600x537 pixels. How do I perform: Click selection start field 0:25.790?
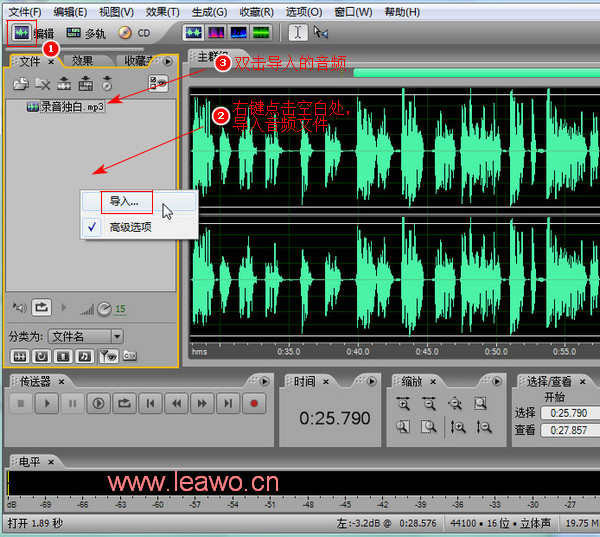[570, 413]
